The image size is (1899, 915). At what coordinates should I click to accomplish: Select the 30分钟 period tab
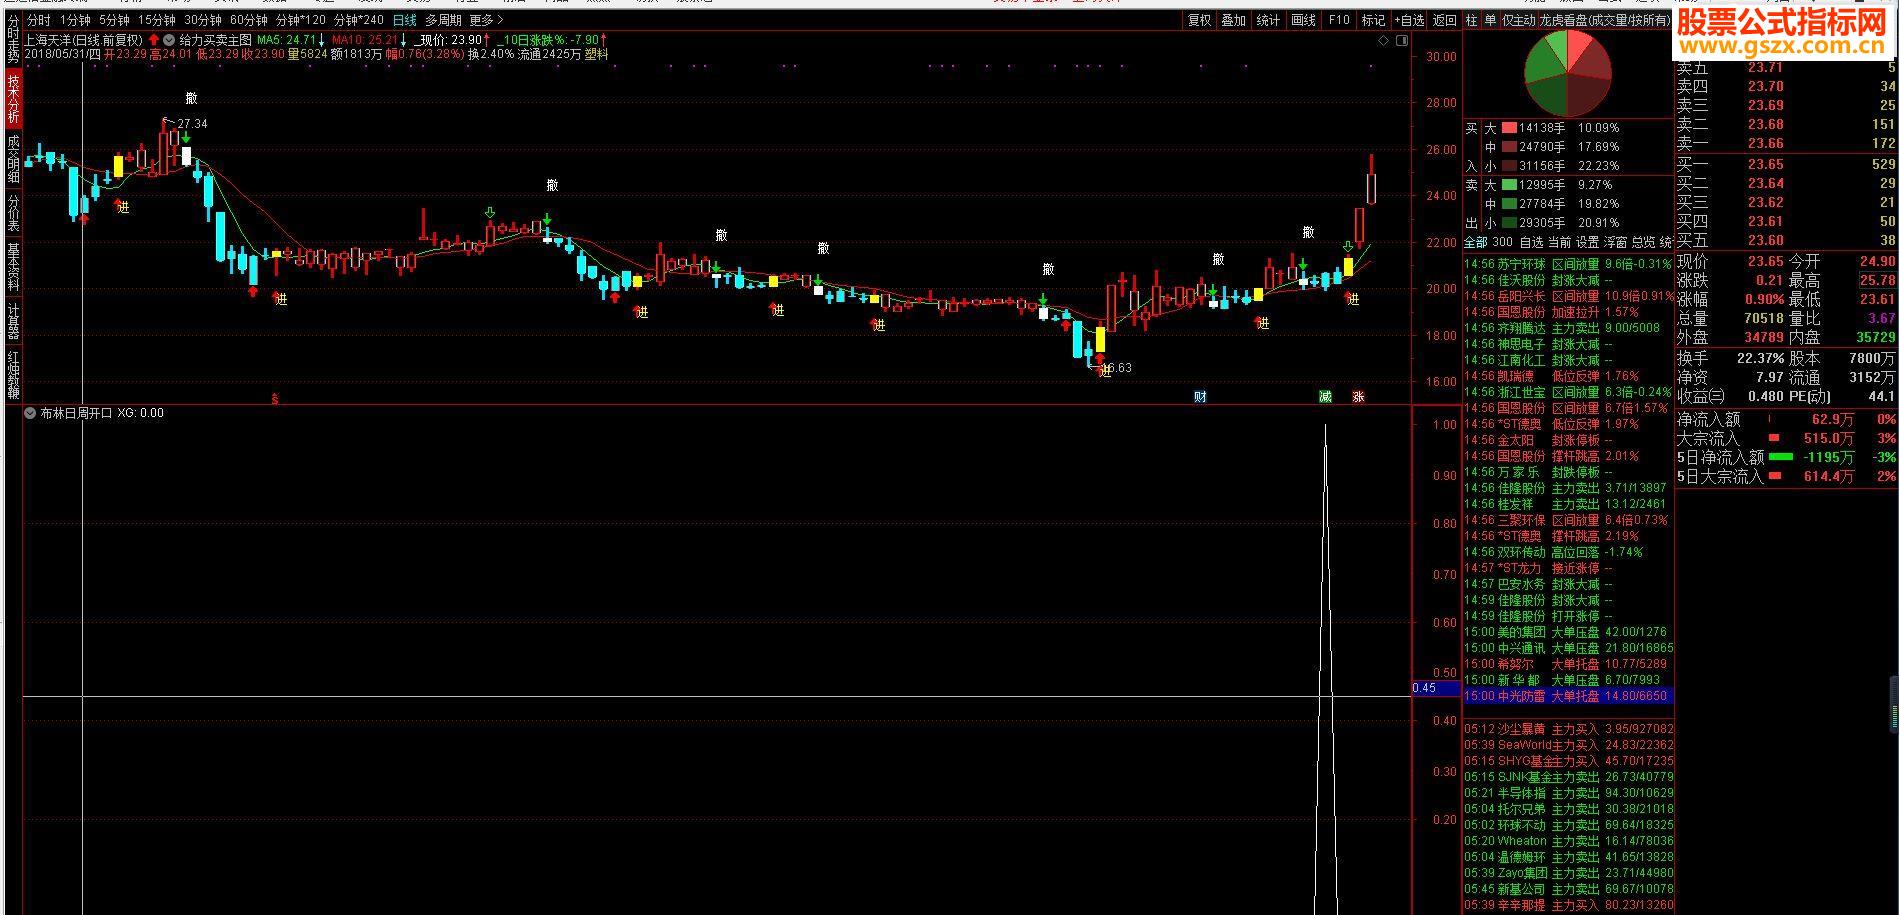coord(203,20)
